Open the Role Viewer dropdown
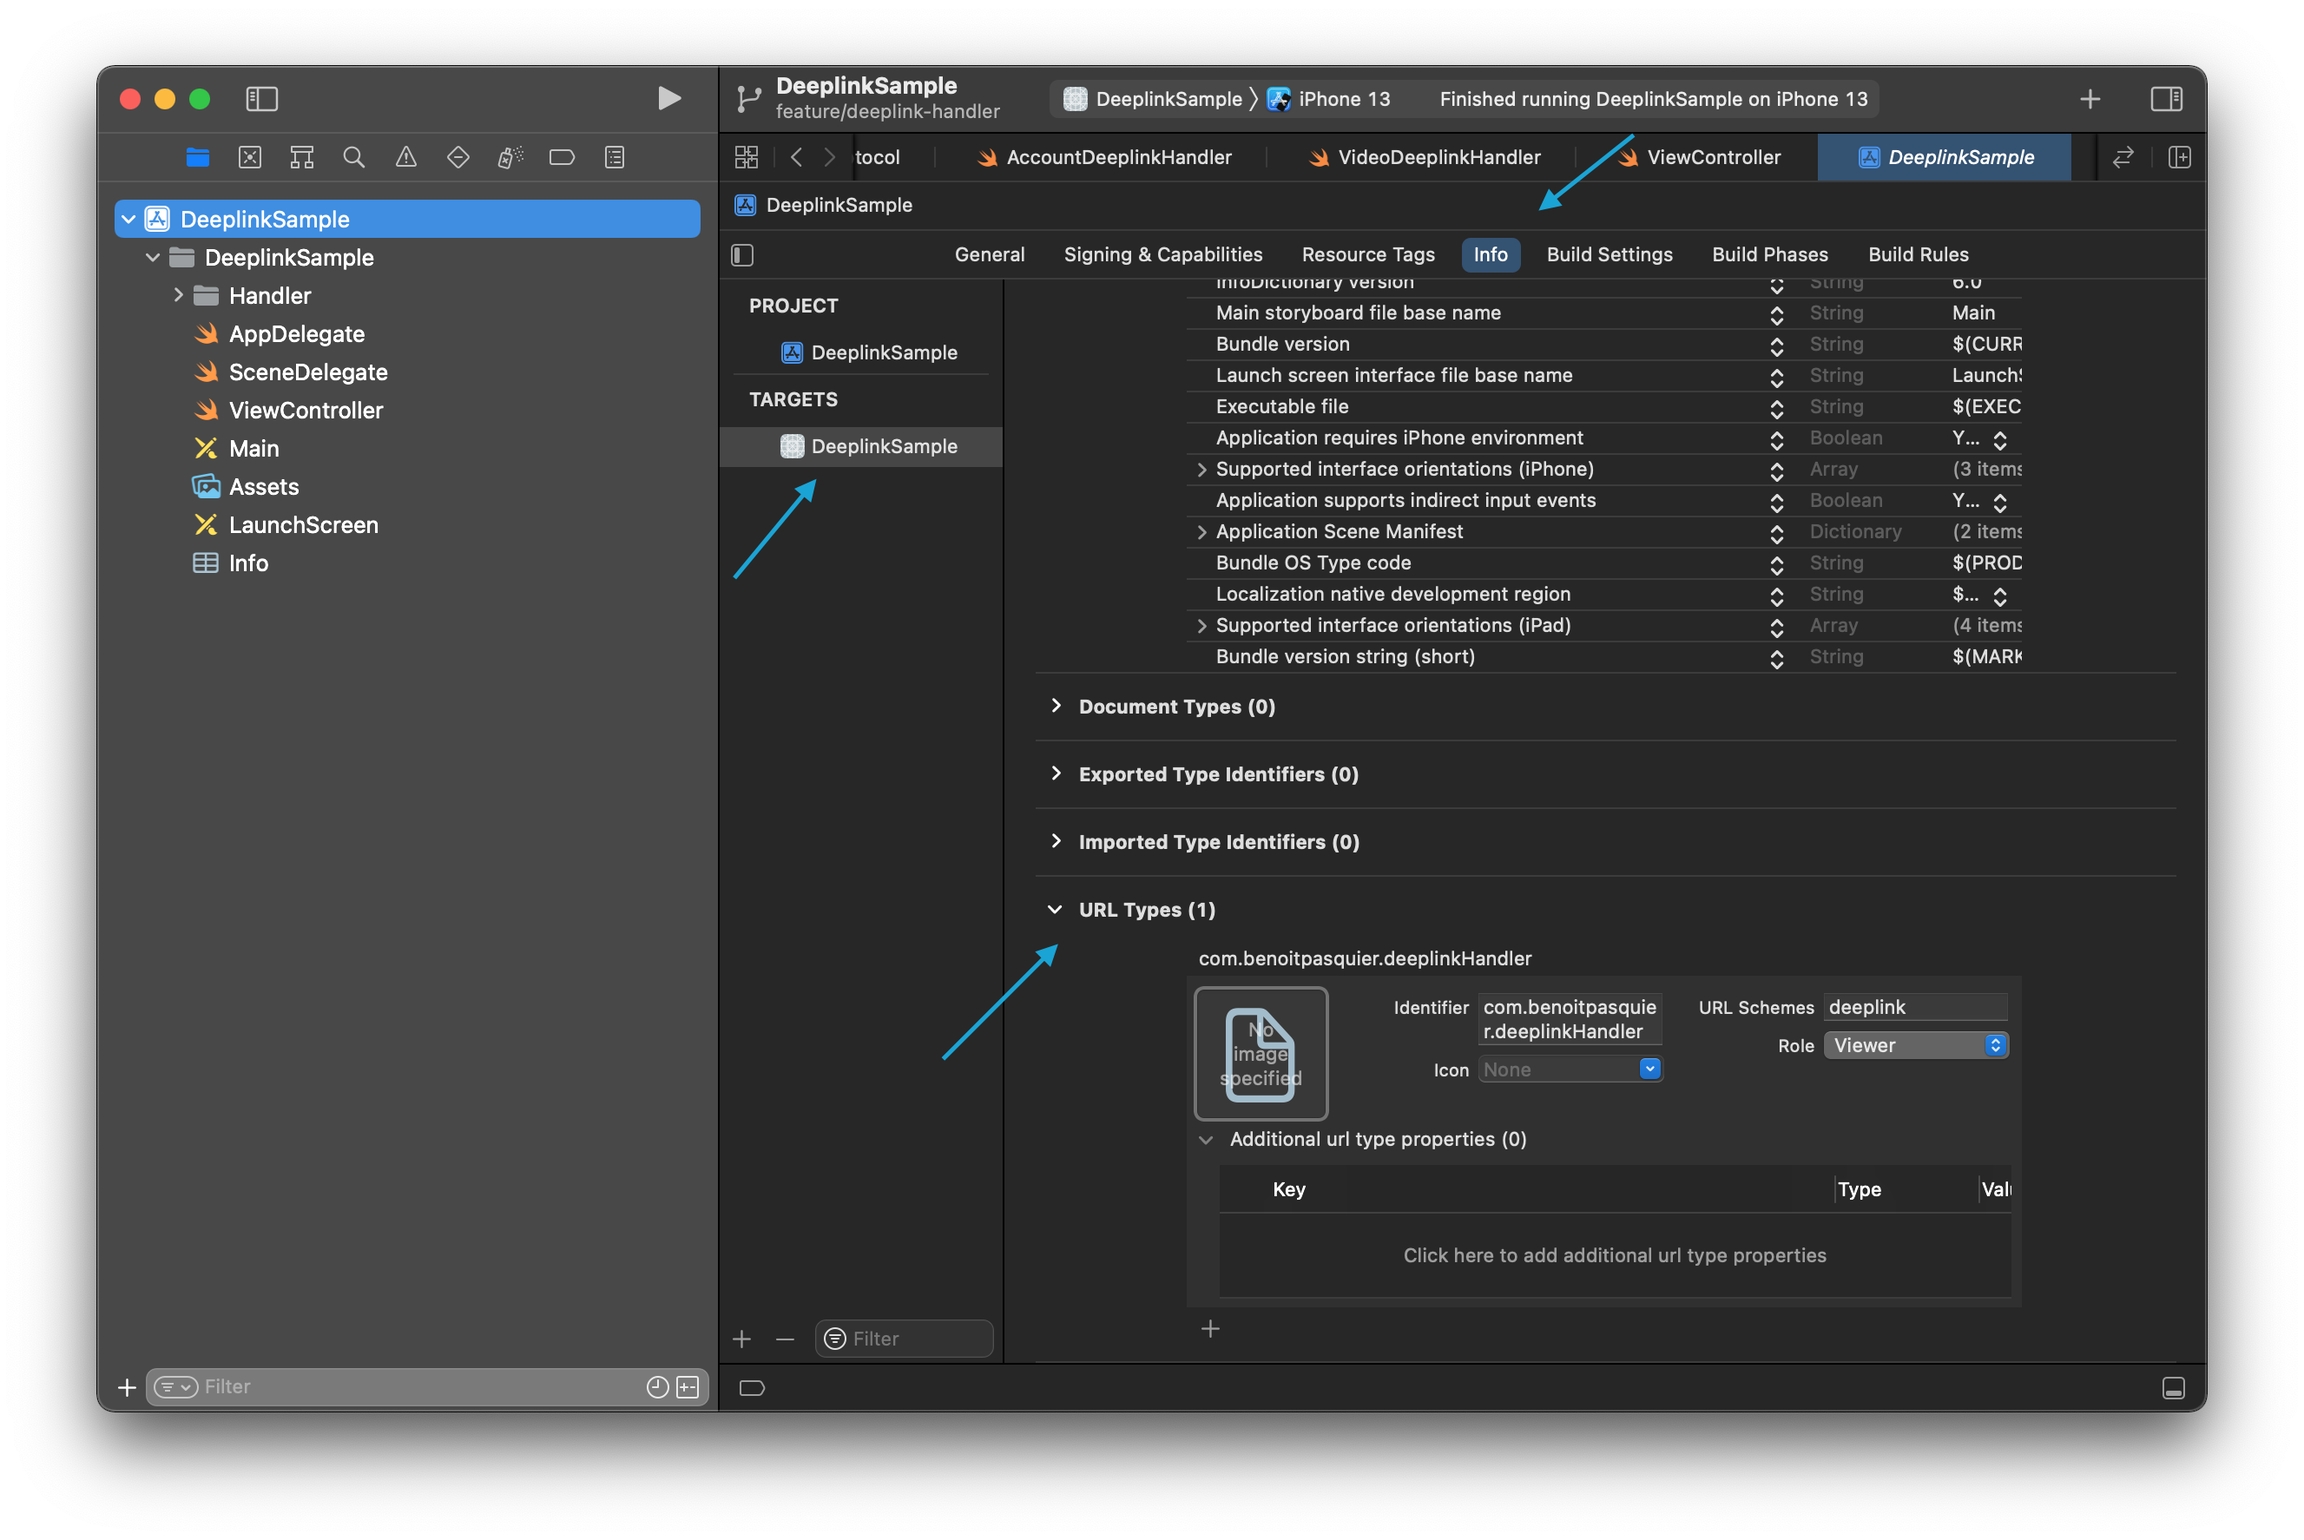 coord(1914,1045)
